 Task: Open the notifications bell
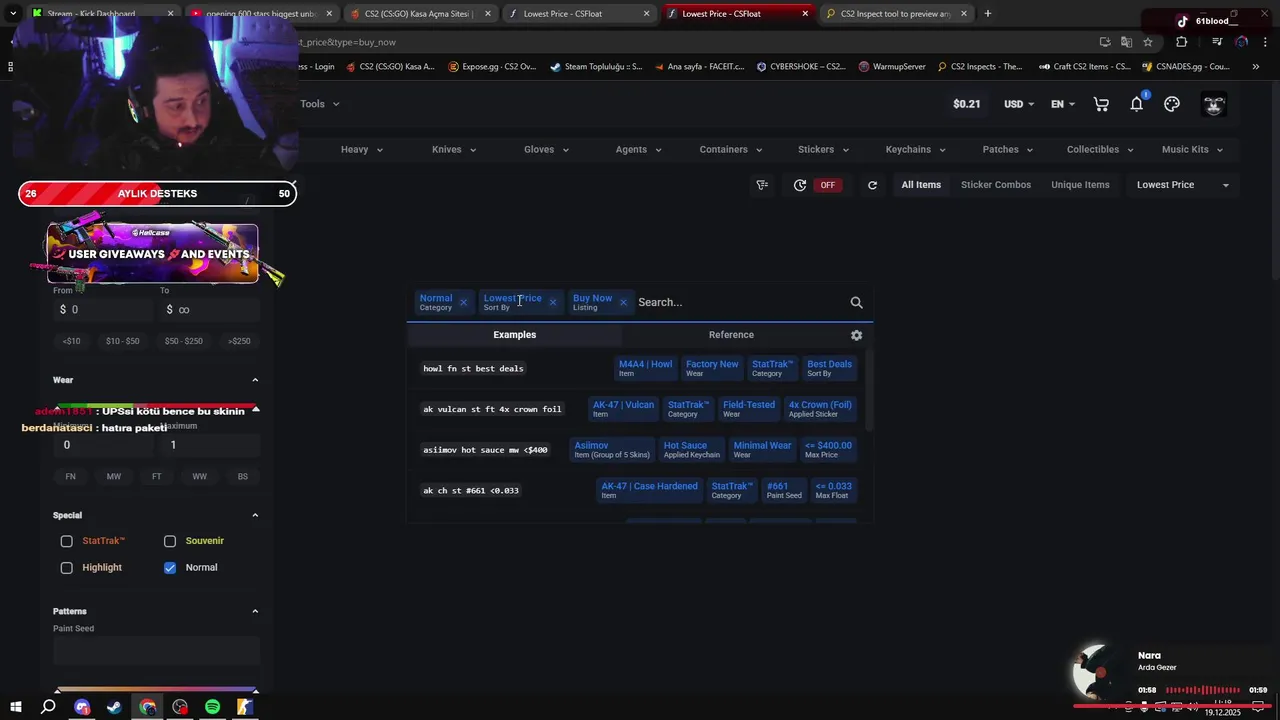pos(1137,104)
